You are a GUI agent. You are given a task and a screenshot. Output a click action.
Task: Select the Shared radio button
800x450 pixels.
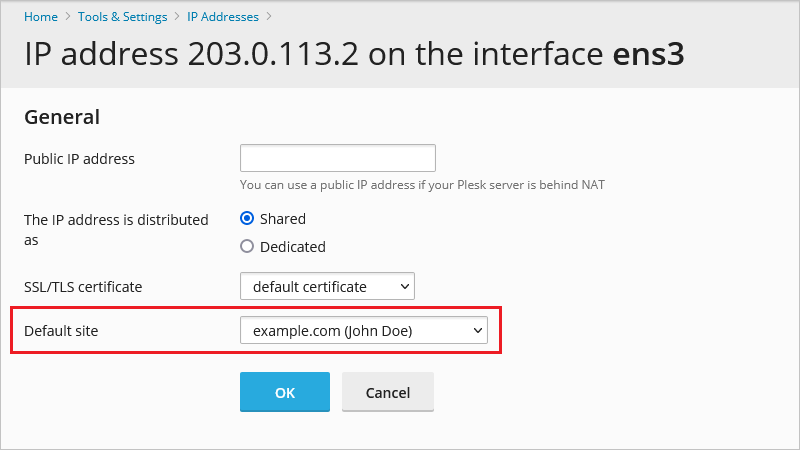(247, 218)
